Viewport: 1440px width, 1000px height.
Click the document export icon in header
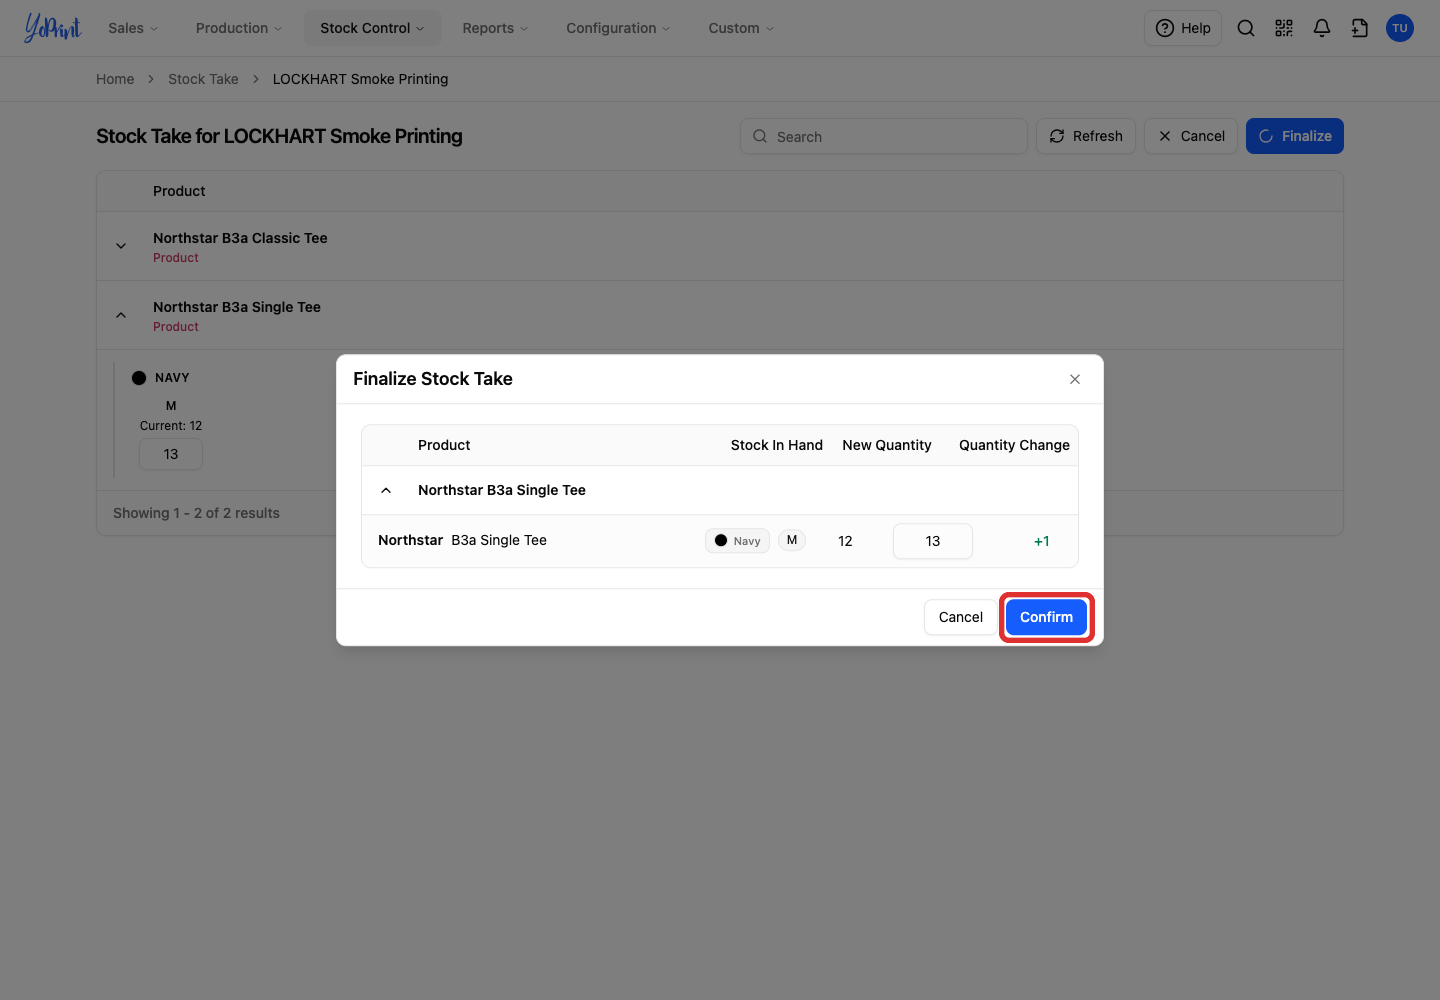pyautogui.click(x=1360, y=28)
